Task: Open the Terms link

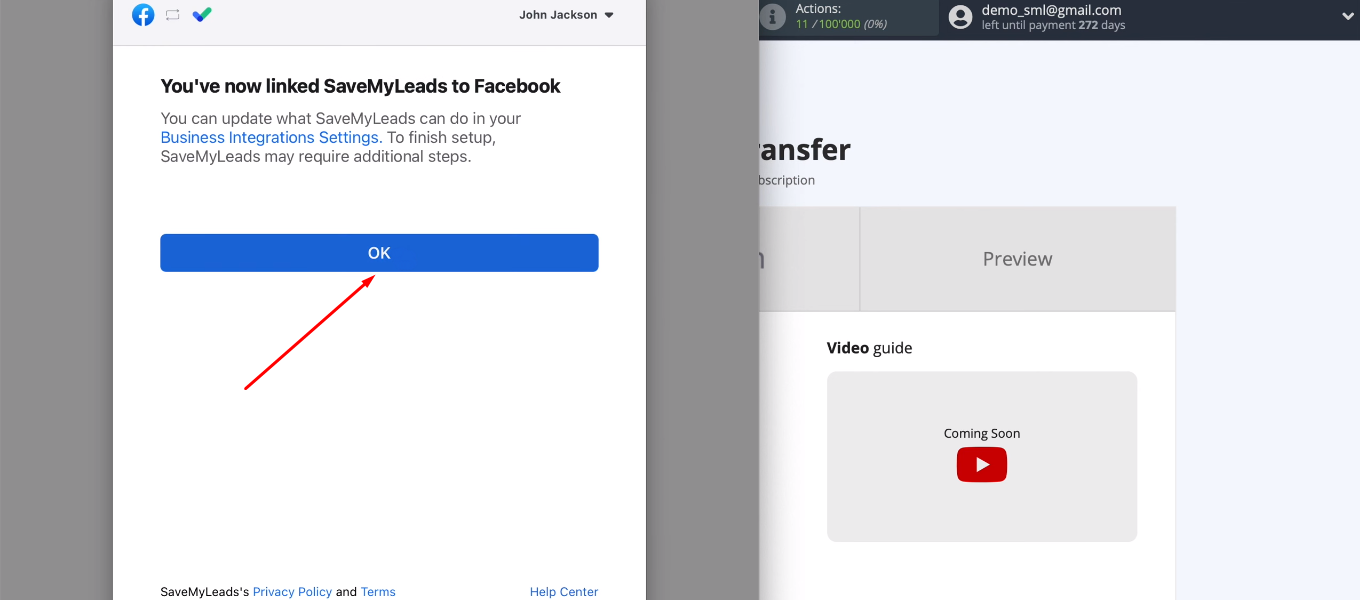Action: (x=378, y=592)
